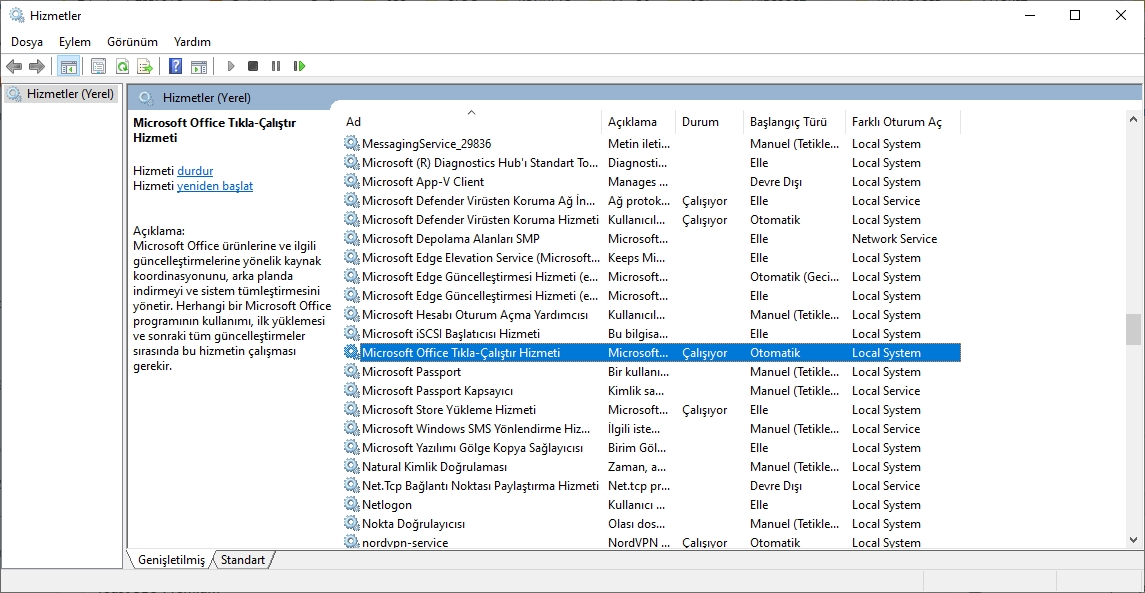Screen dimensions: 1145x593
Task: Click the Forward arrow in the toolbar
Action: coord(37,66)
